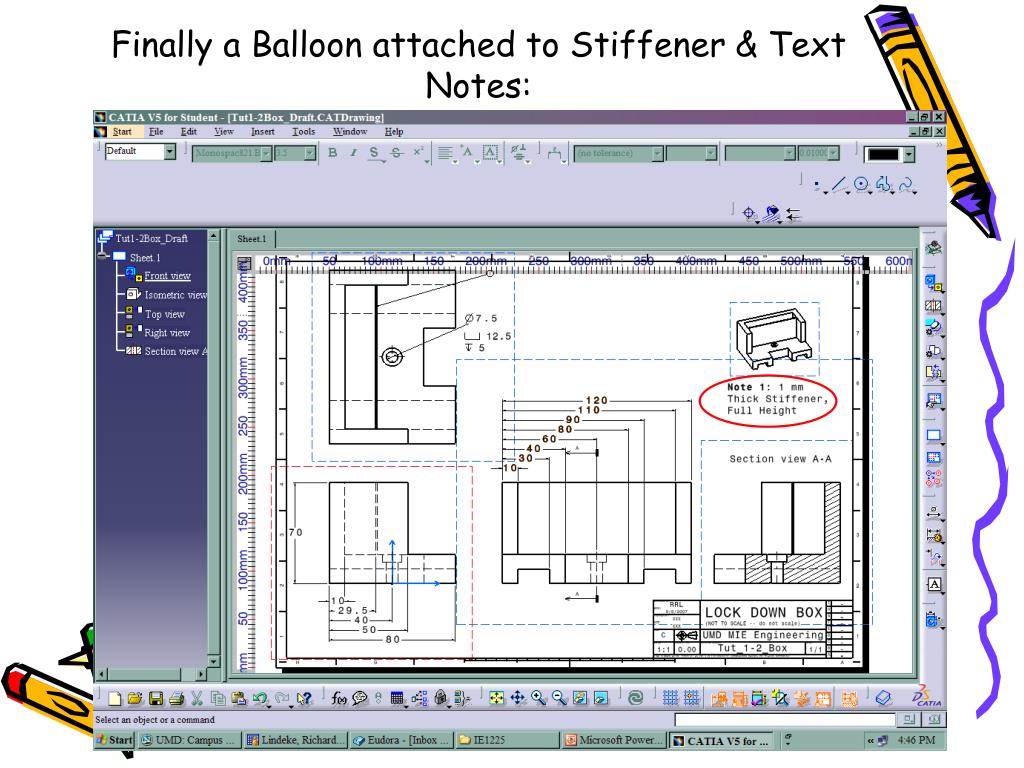This screenshot has height=768, width=1024.
Task: Select the Text tool (A) in right toolbar
Action: point(934,584)
